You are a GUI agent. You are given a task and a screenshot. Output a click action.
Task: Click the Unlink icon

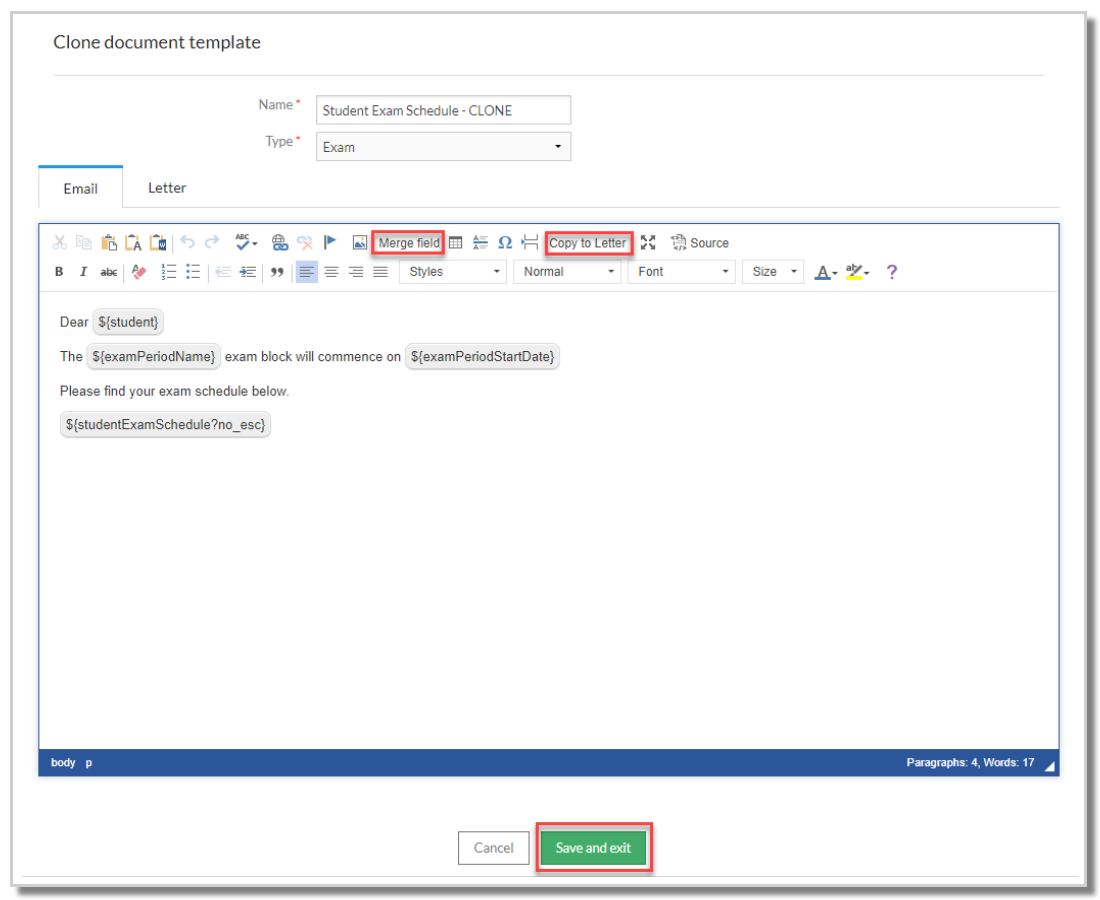point(304,243)
